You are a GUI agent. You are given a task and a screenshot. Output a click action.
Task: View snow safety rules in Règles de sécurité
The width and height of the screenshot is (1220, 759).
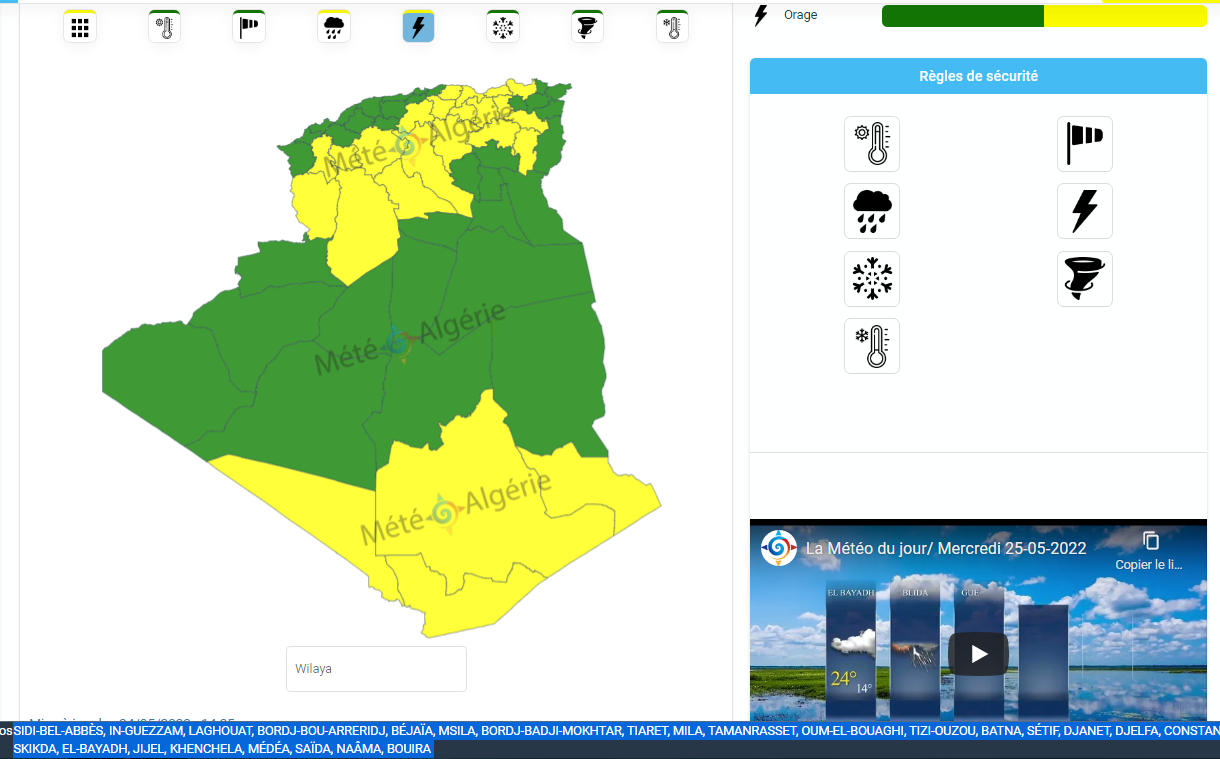[x=872, y=279]
